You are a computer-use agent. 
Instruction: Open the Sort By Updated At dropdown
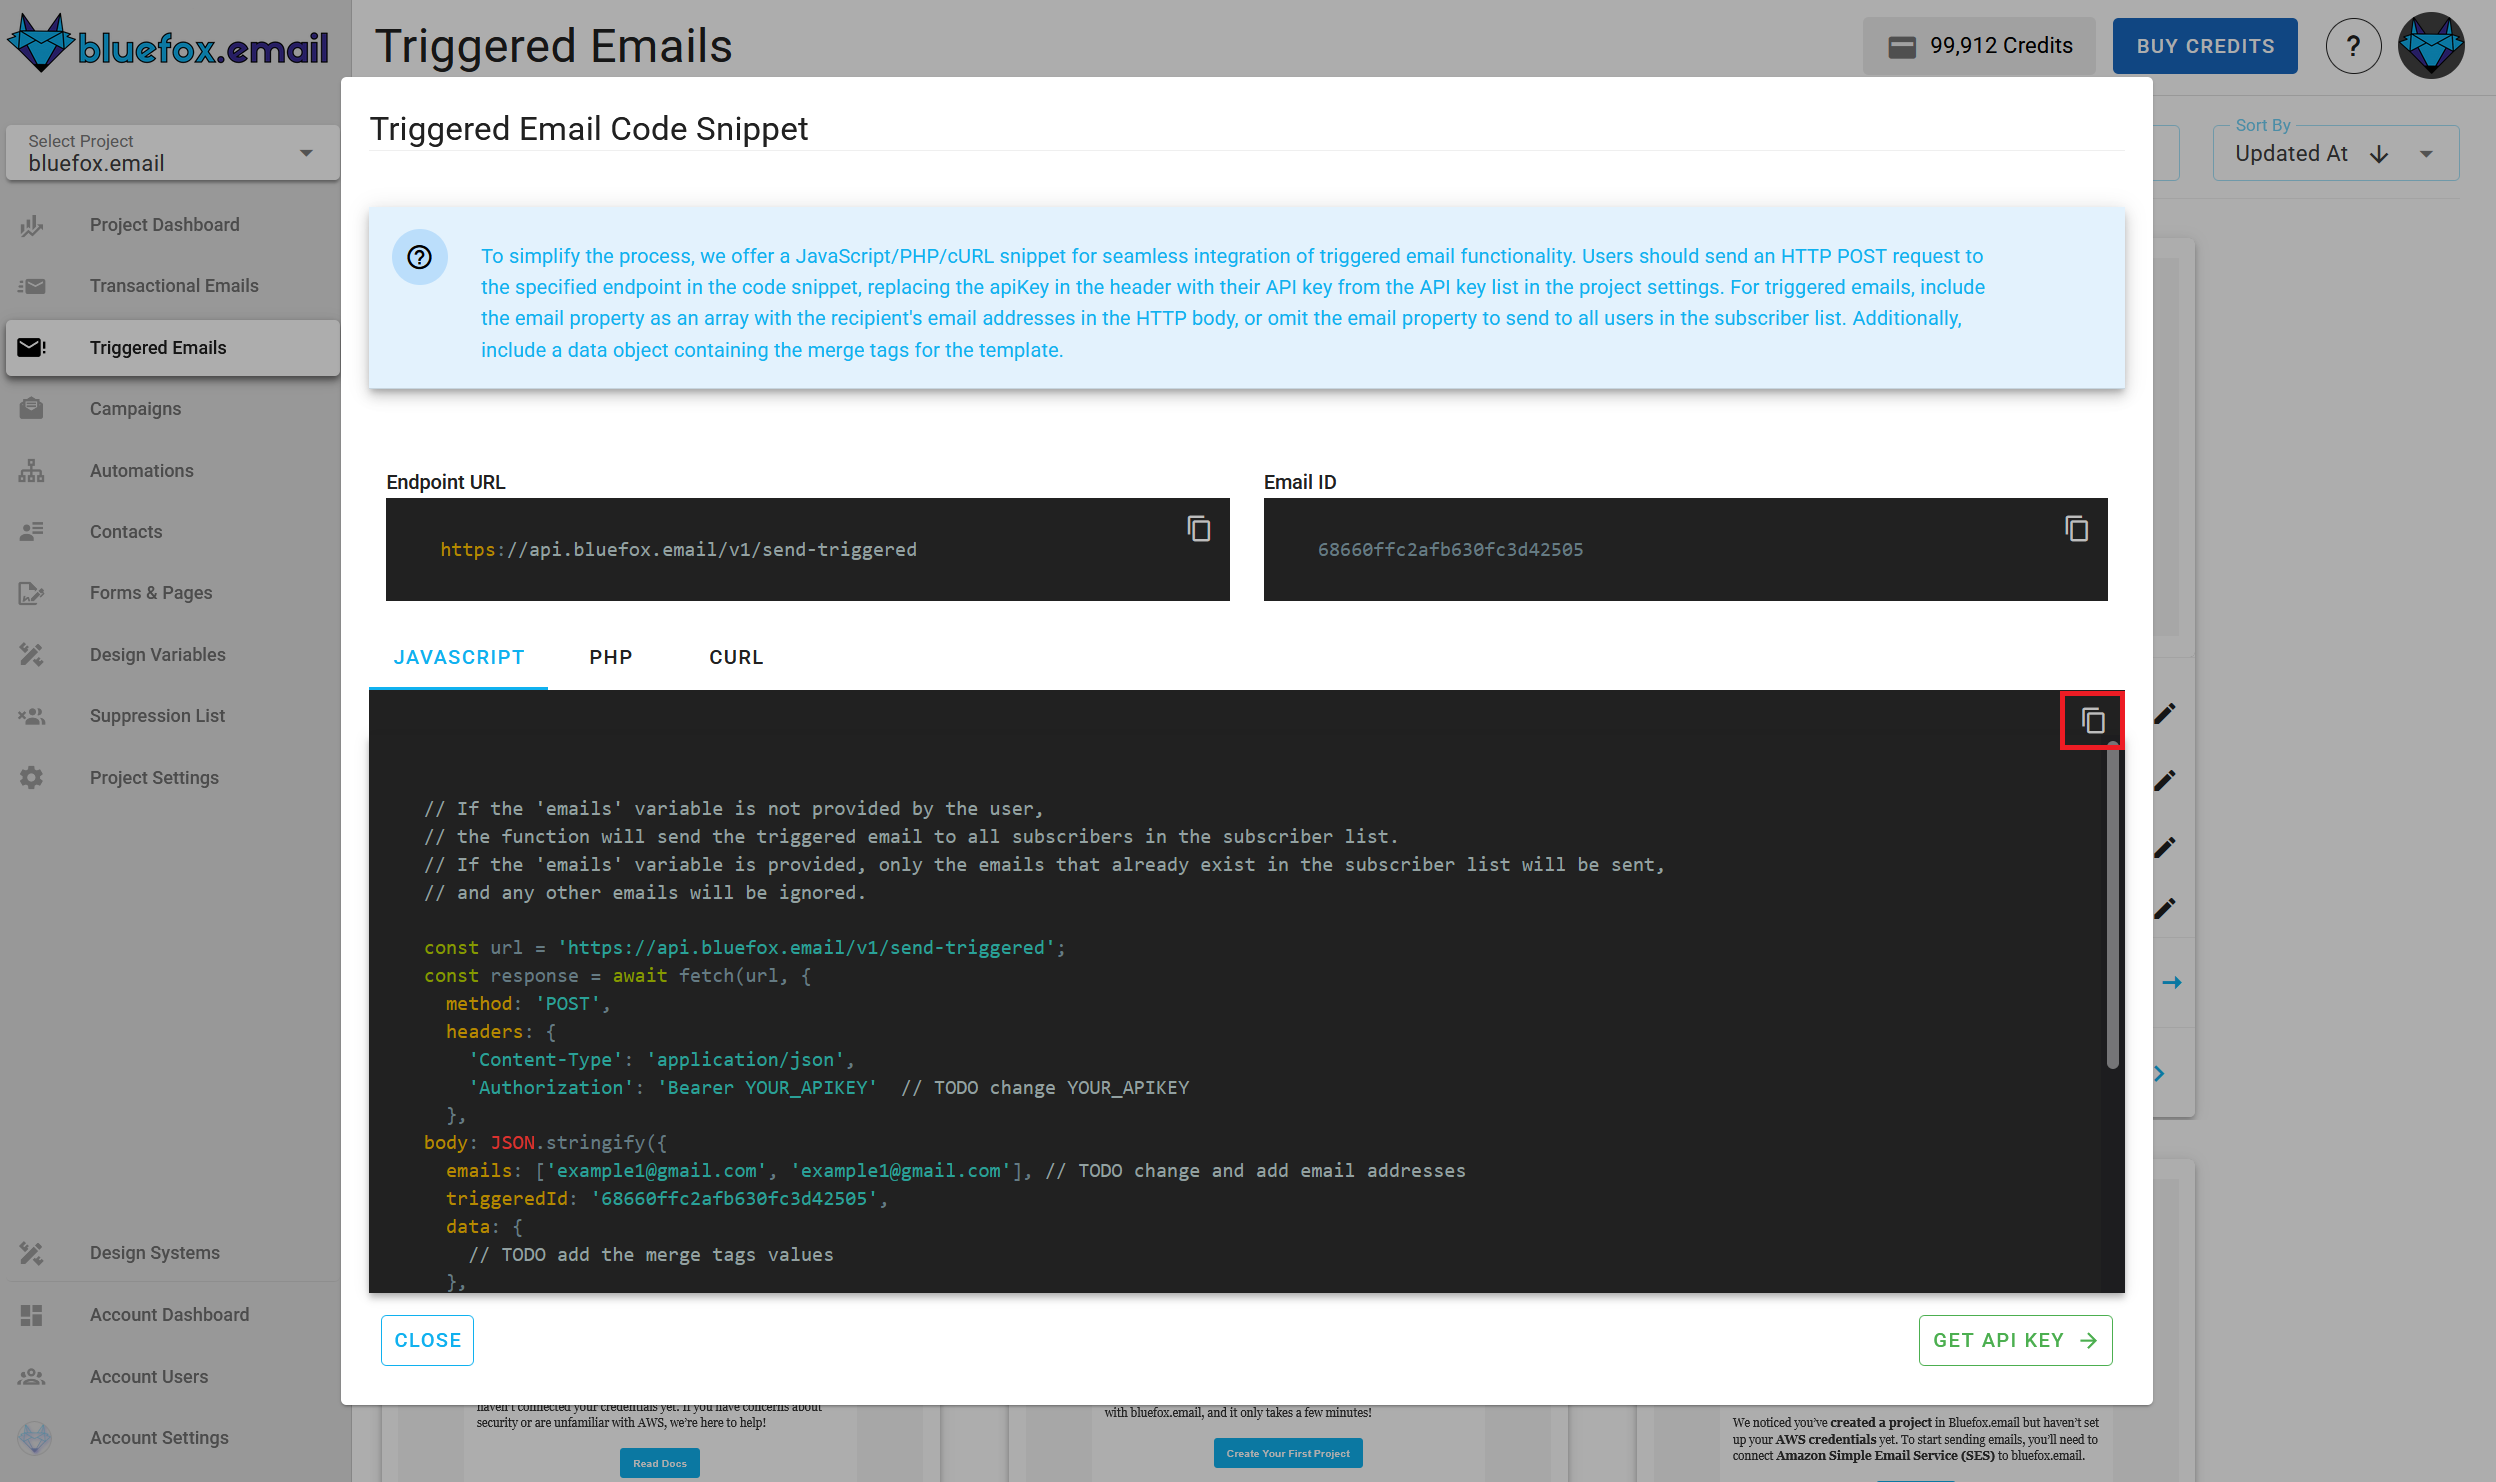coord(2336,153)
